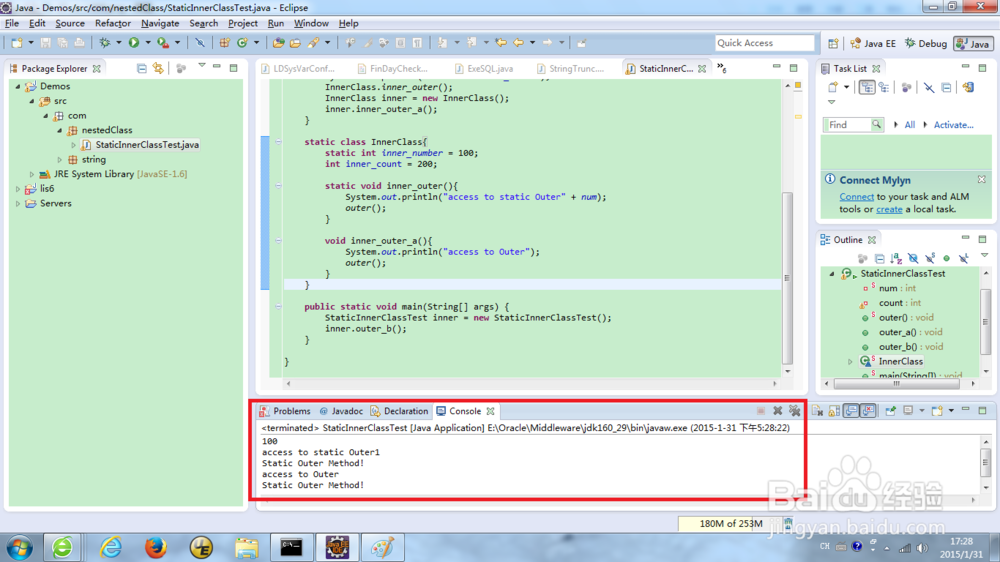Open Run button dropdown arrow
This screenshot has height=562, width=1000.
(147, 43)
